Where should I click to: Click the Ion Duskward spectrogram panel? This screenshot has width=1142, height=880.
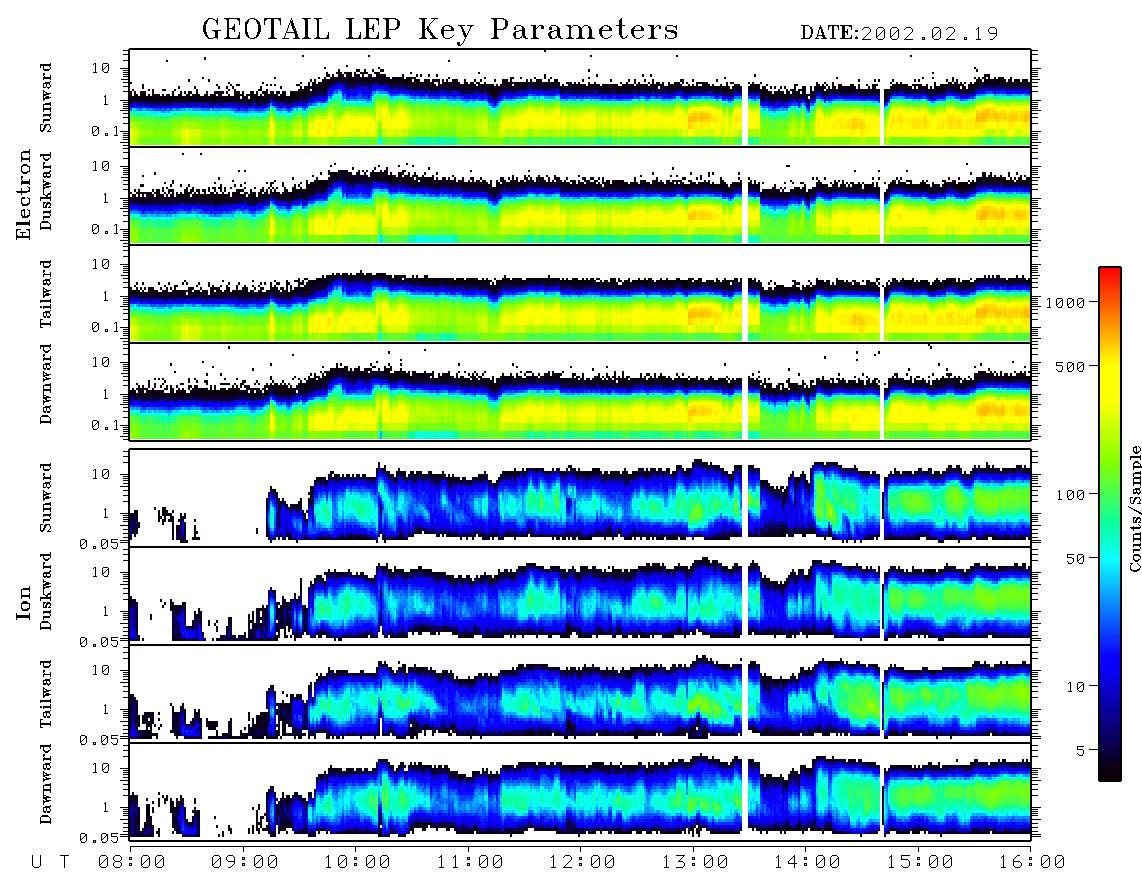pyautogui.click(x=580, y=595)
